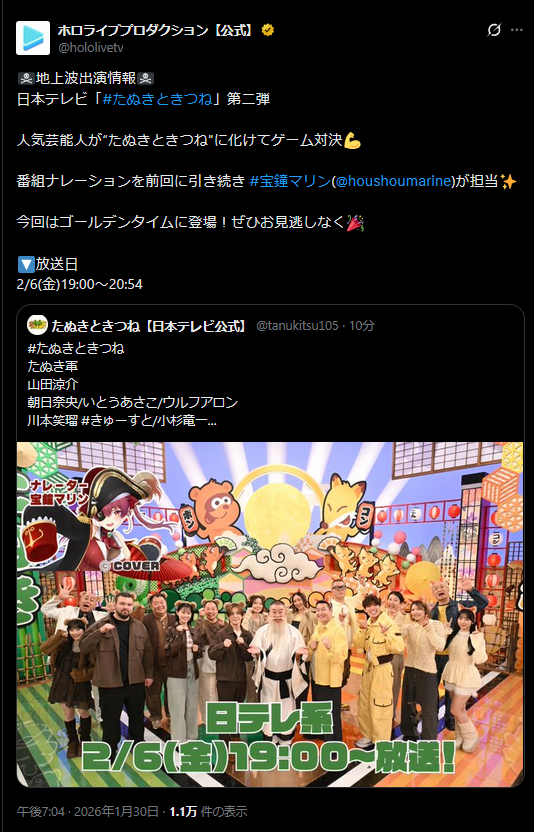Open the hololive production profile avatar
Screen dimensions: 534x832
pyautogui.click(x=33, y=38)
